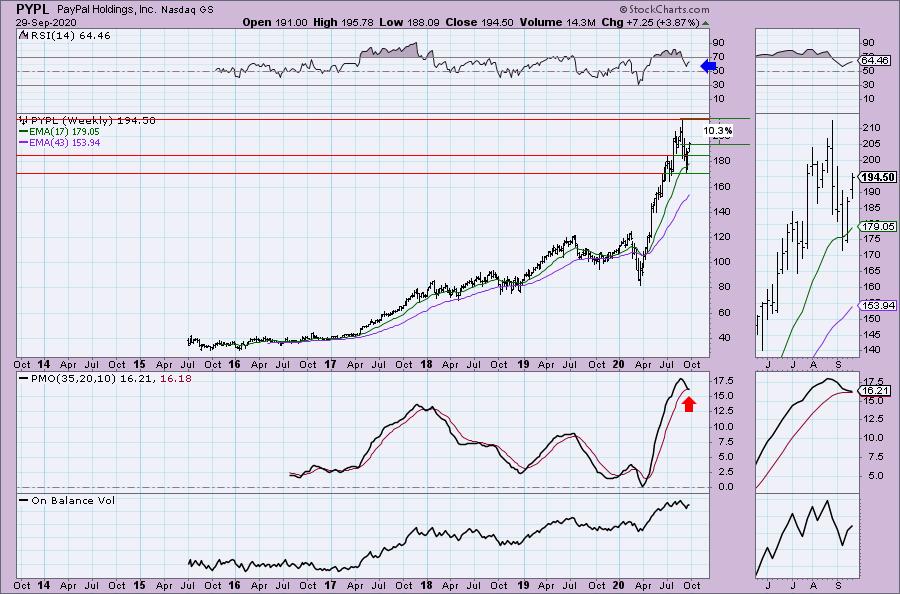Click the PYPL ticker symbol title
The image size is (900, 594).
click(33, 9)
